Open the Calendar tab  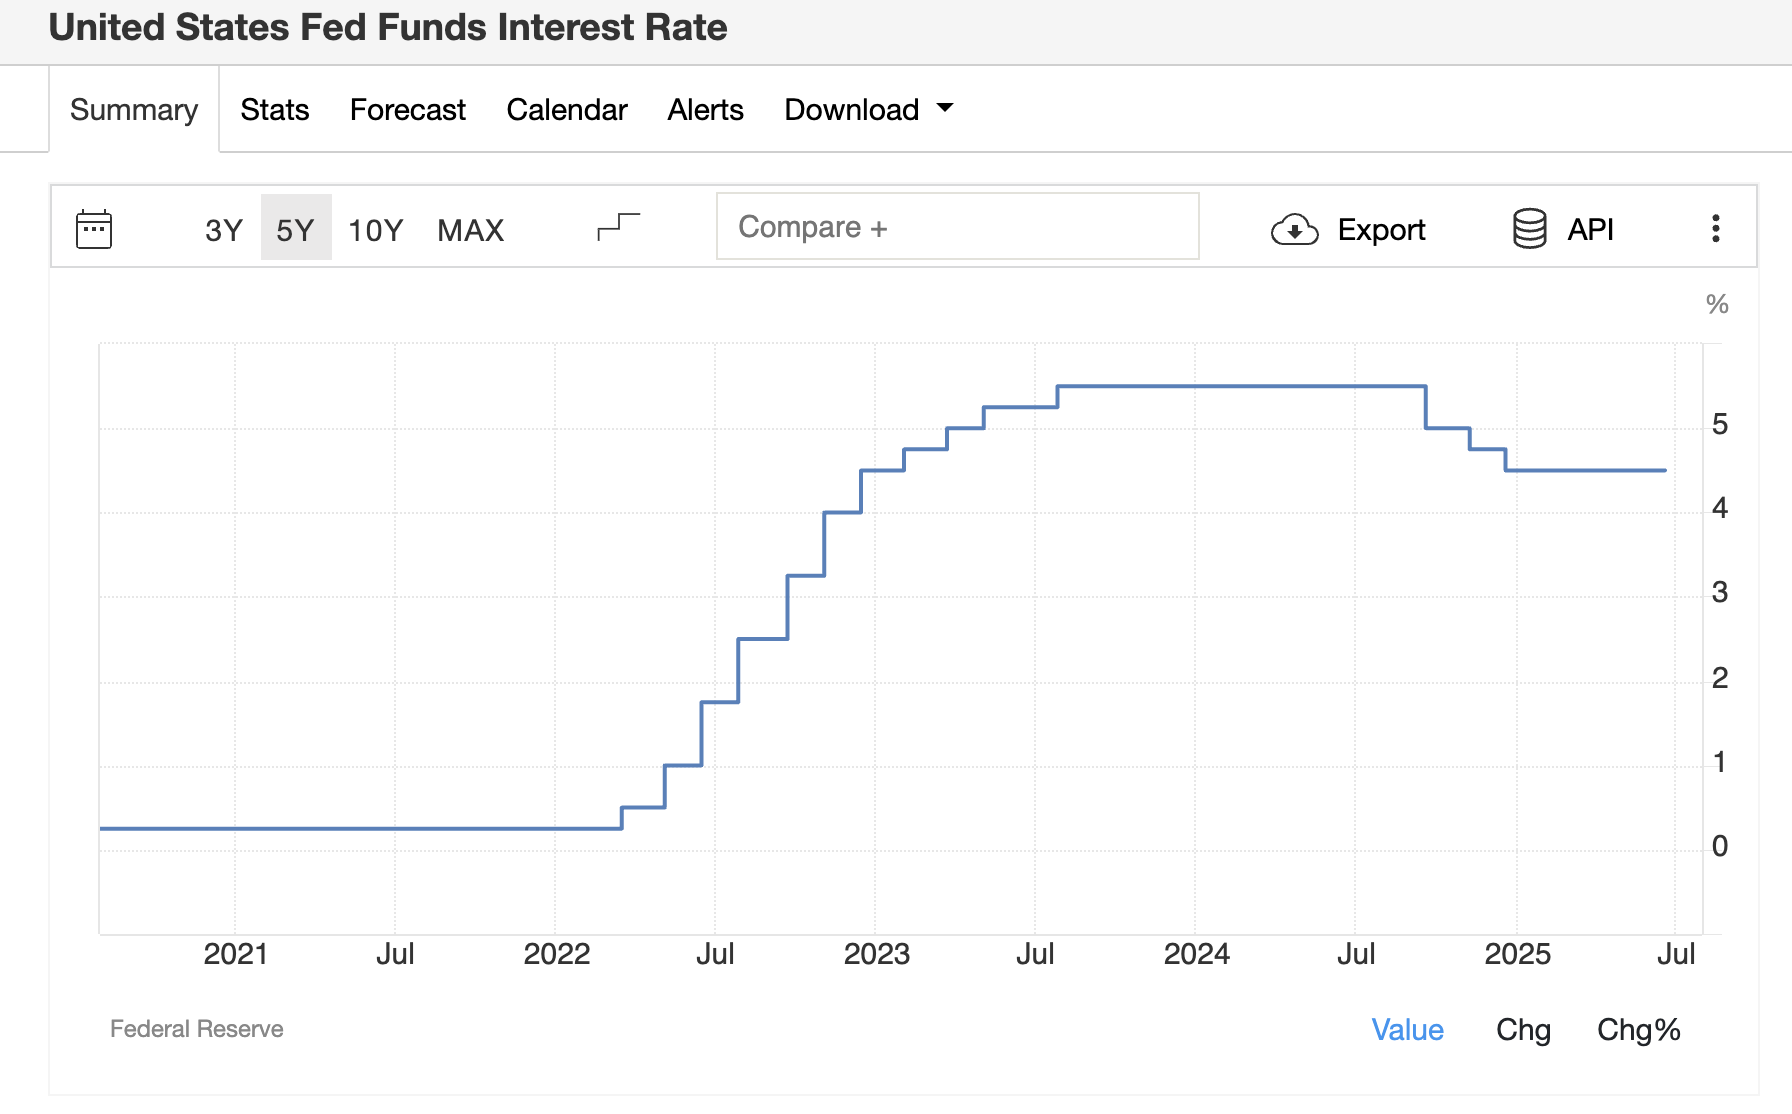click(567, 109)
